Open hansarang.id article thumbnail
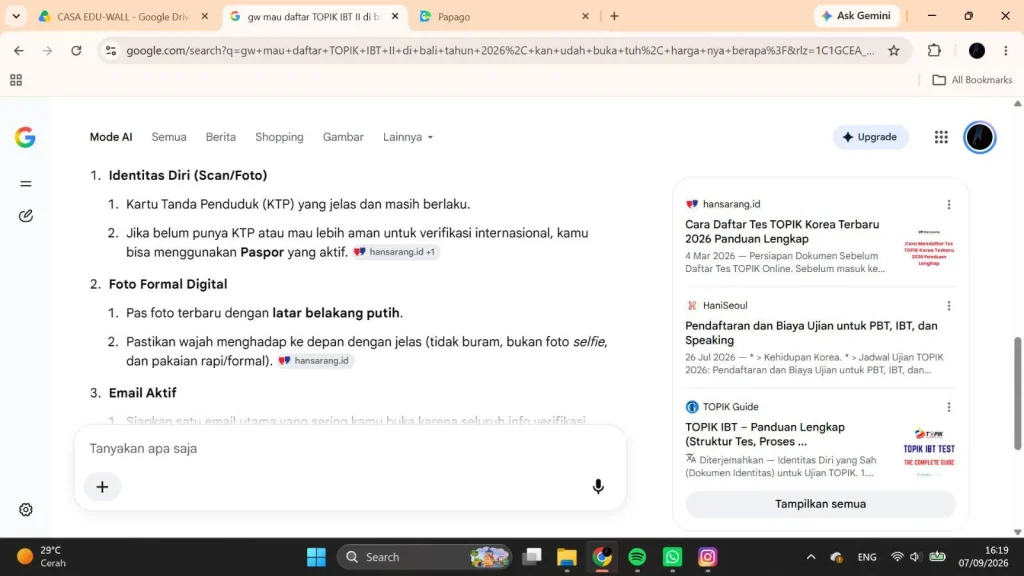 pyautogui.click(x=929, y=248)
